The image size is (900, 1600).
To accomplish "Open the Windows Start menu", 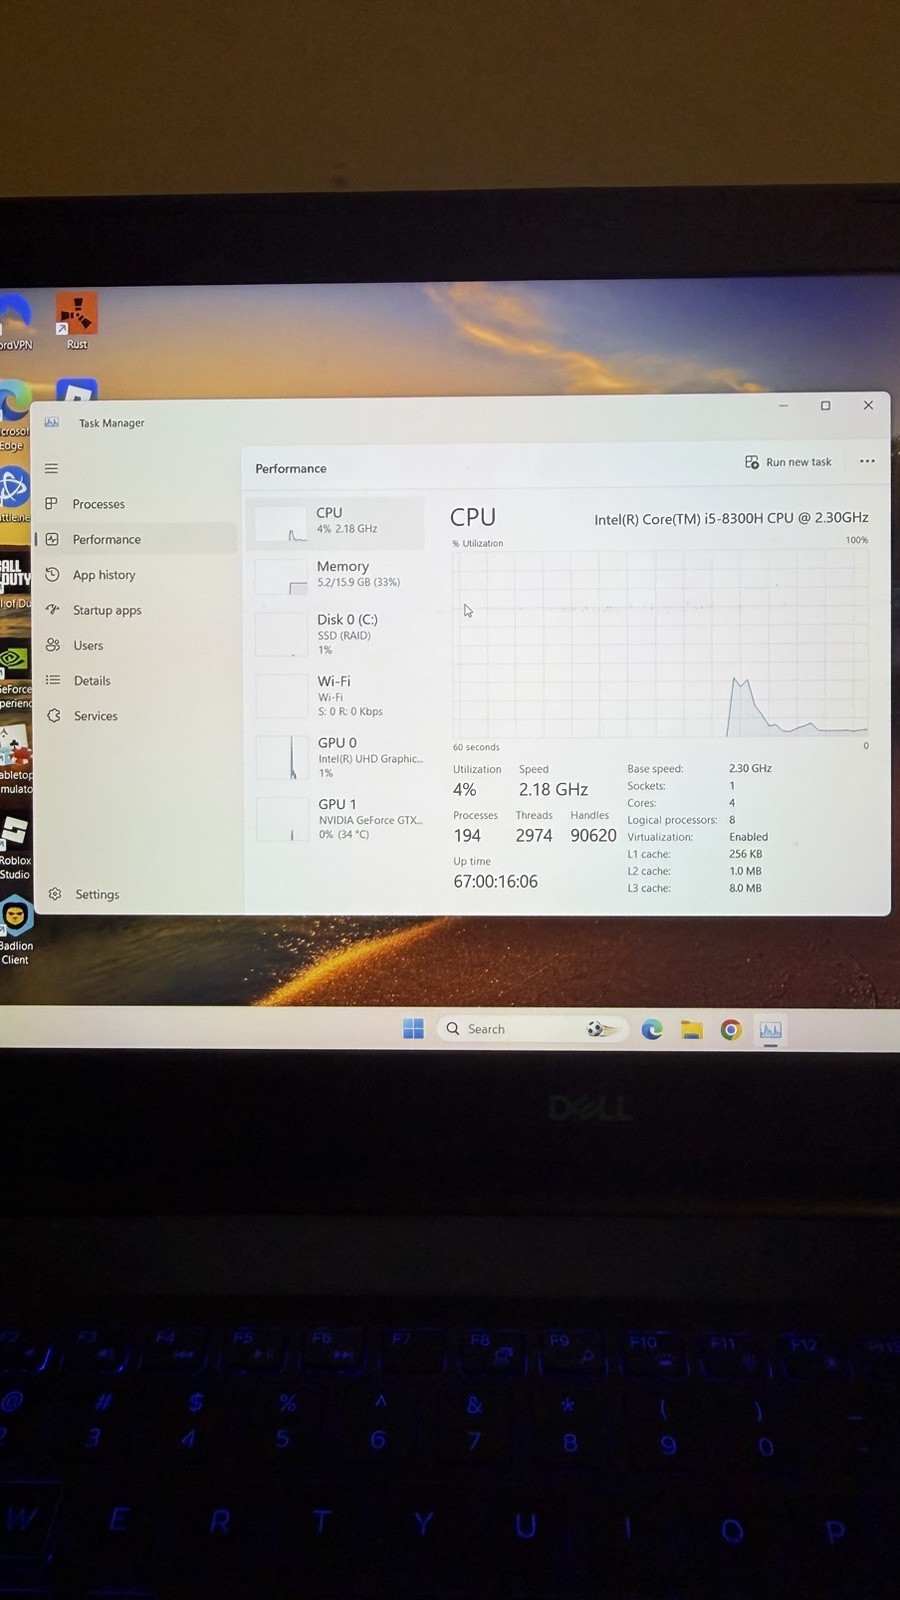I will click(413, 1029).
